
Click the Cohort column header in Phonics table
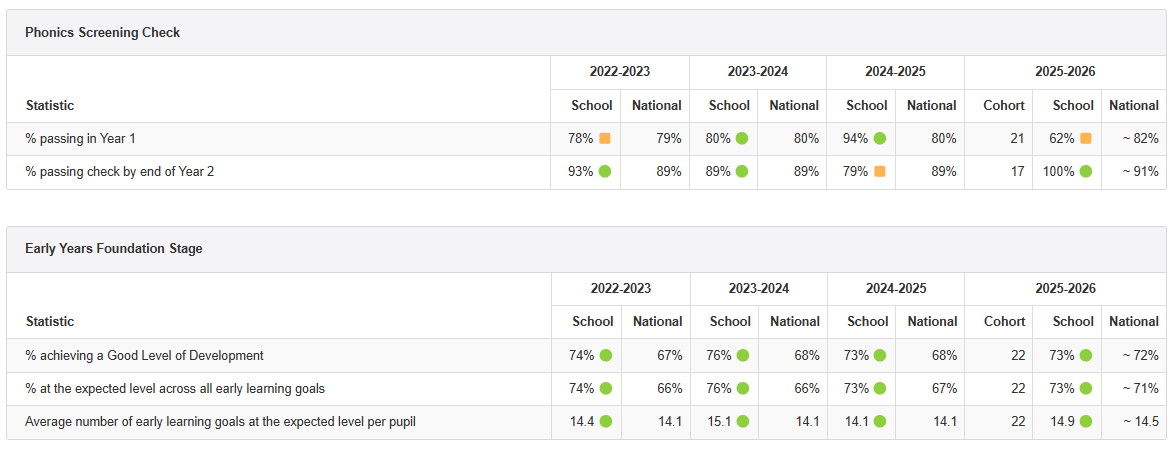[1004, 105]
